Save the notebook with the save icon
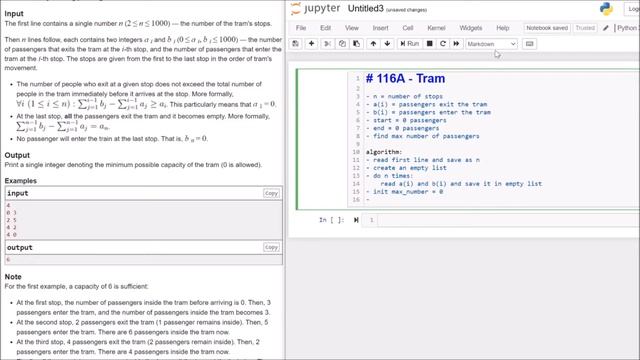The width and height of the screenshot is (640, 360). click(x=296, y=44)
